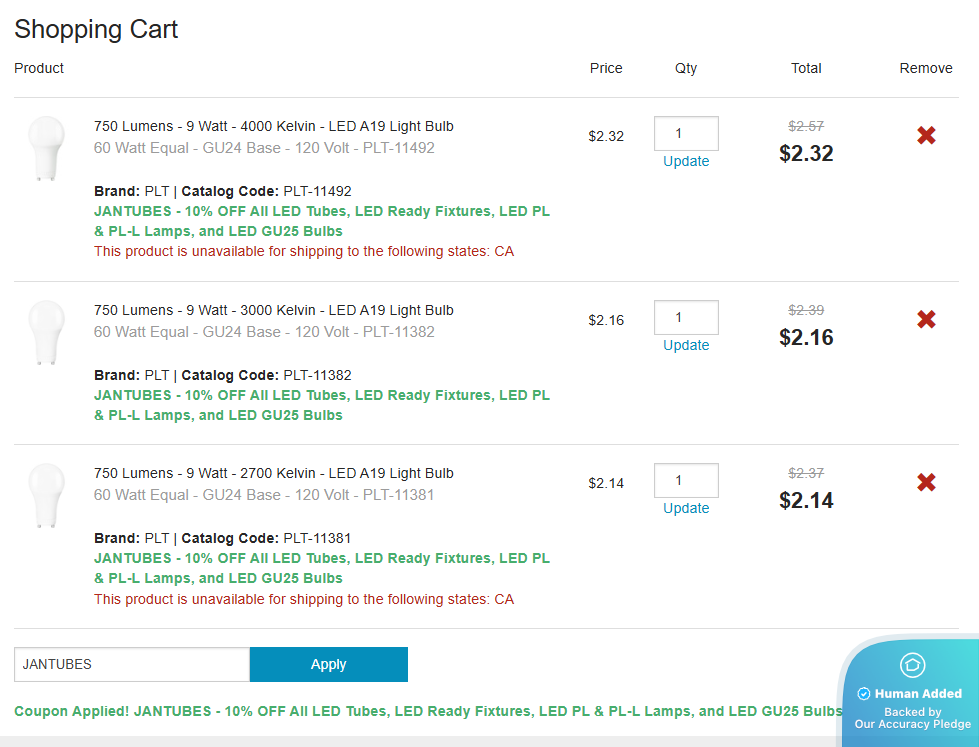Remove the 4000 Kelvin bulb from cart
This screenshot has height=747, width=979.
[926, 136]
